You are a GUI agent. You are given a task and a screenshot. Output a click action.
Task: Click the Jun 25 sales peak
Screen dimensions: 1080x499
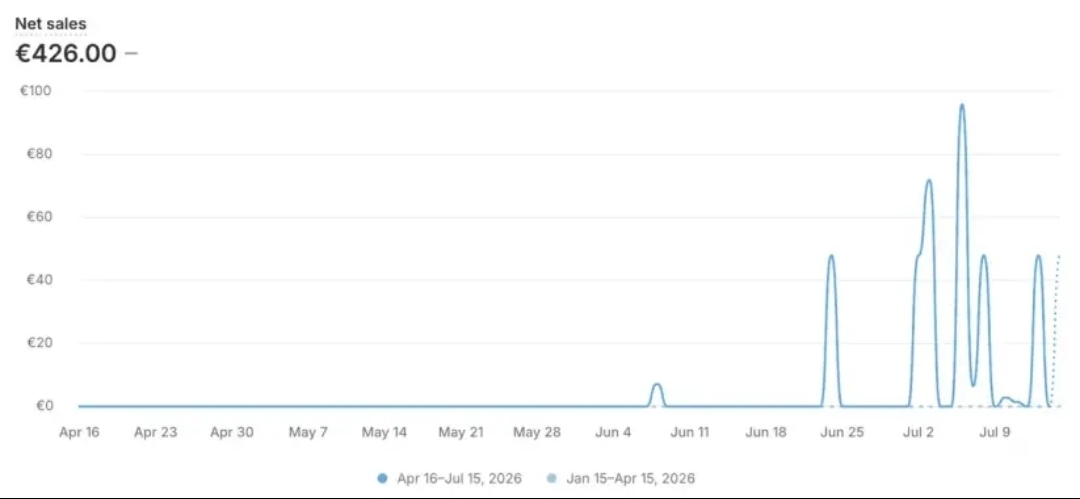(831, 257)
